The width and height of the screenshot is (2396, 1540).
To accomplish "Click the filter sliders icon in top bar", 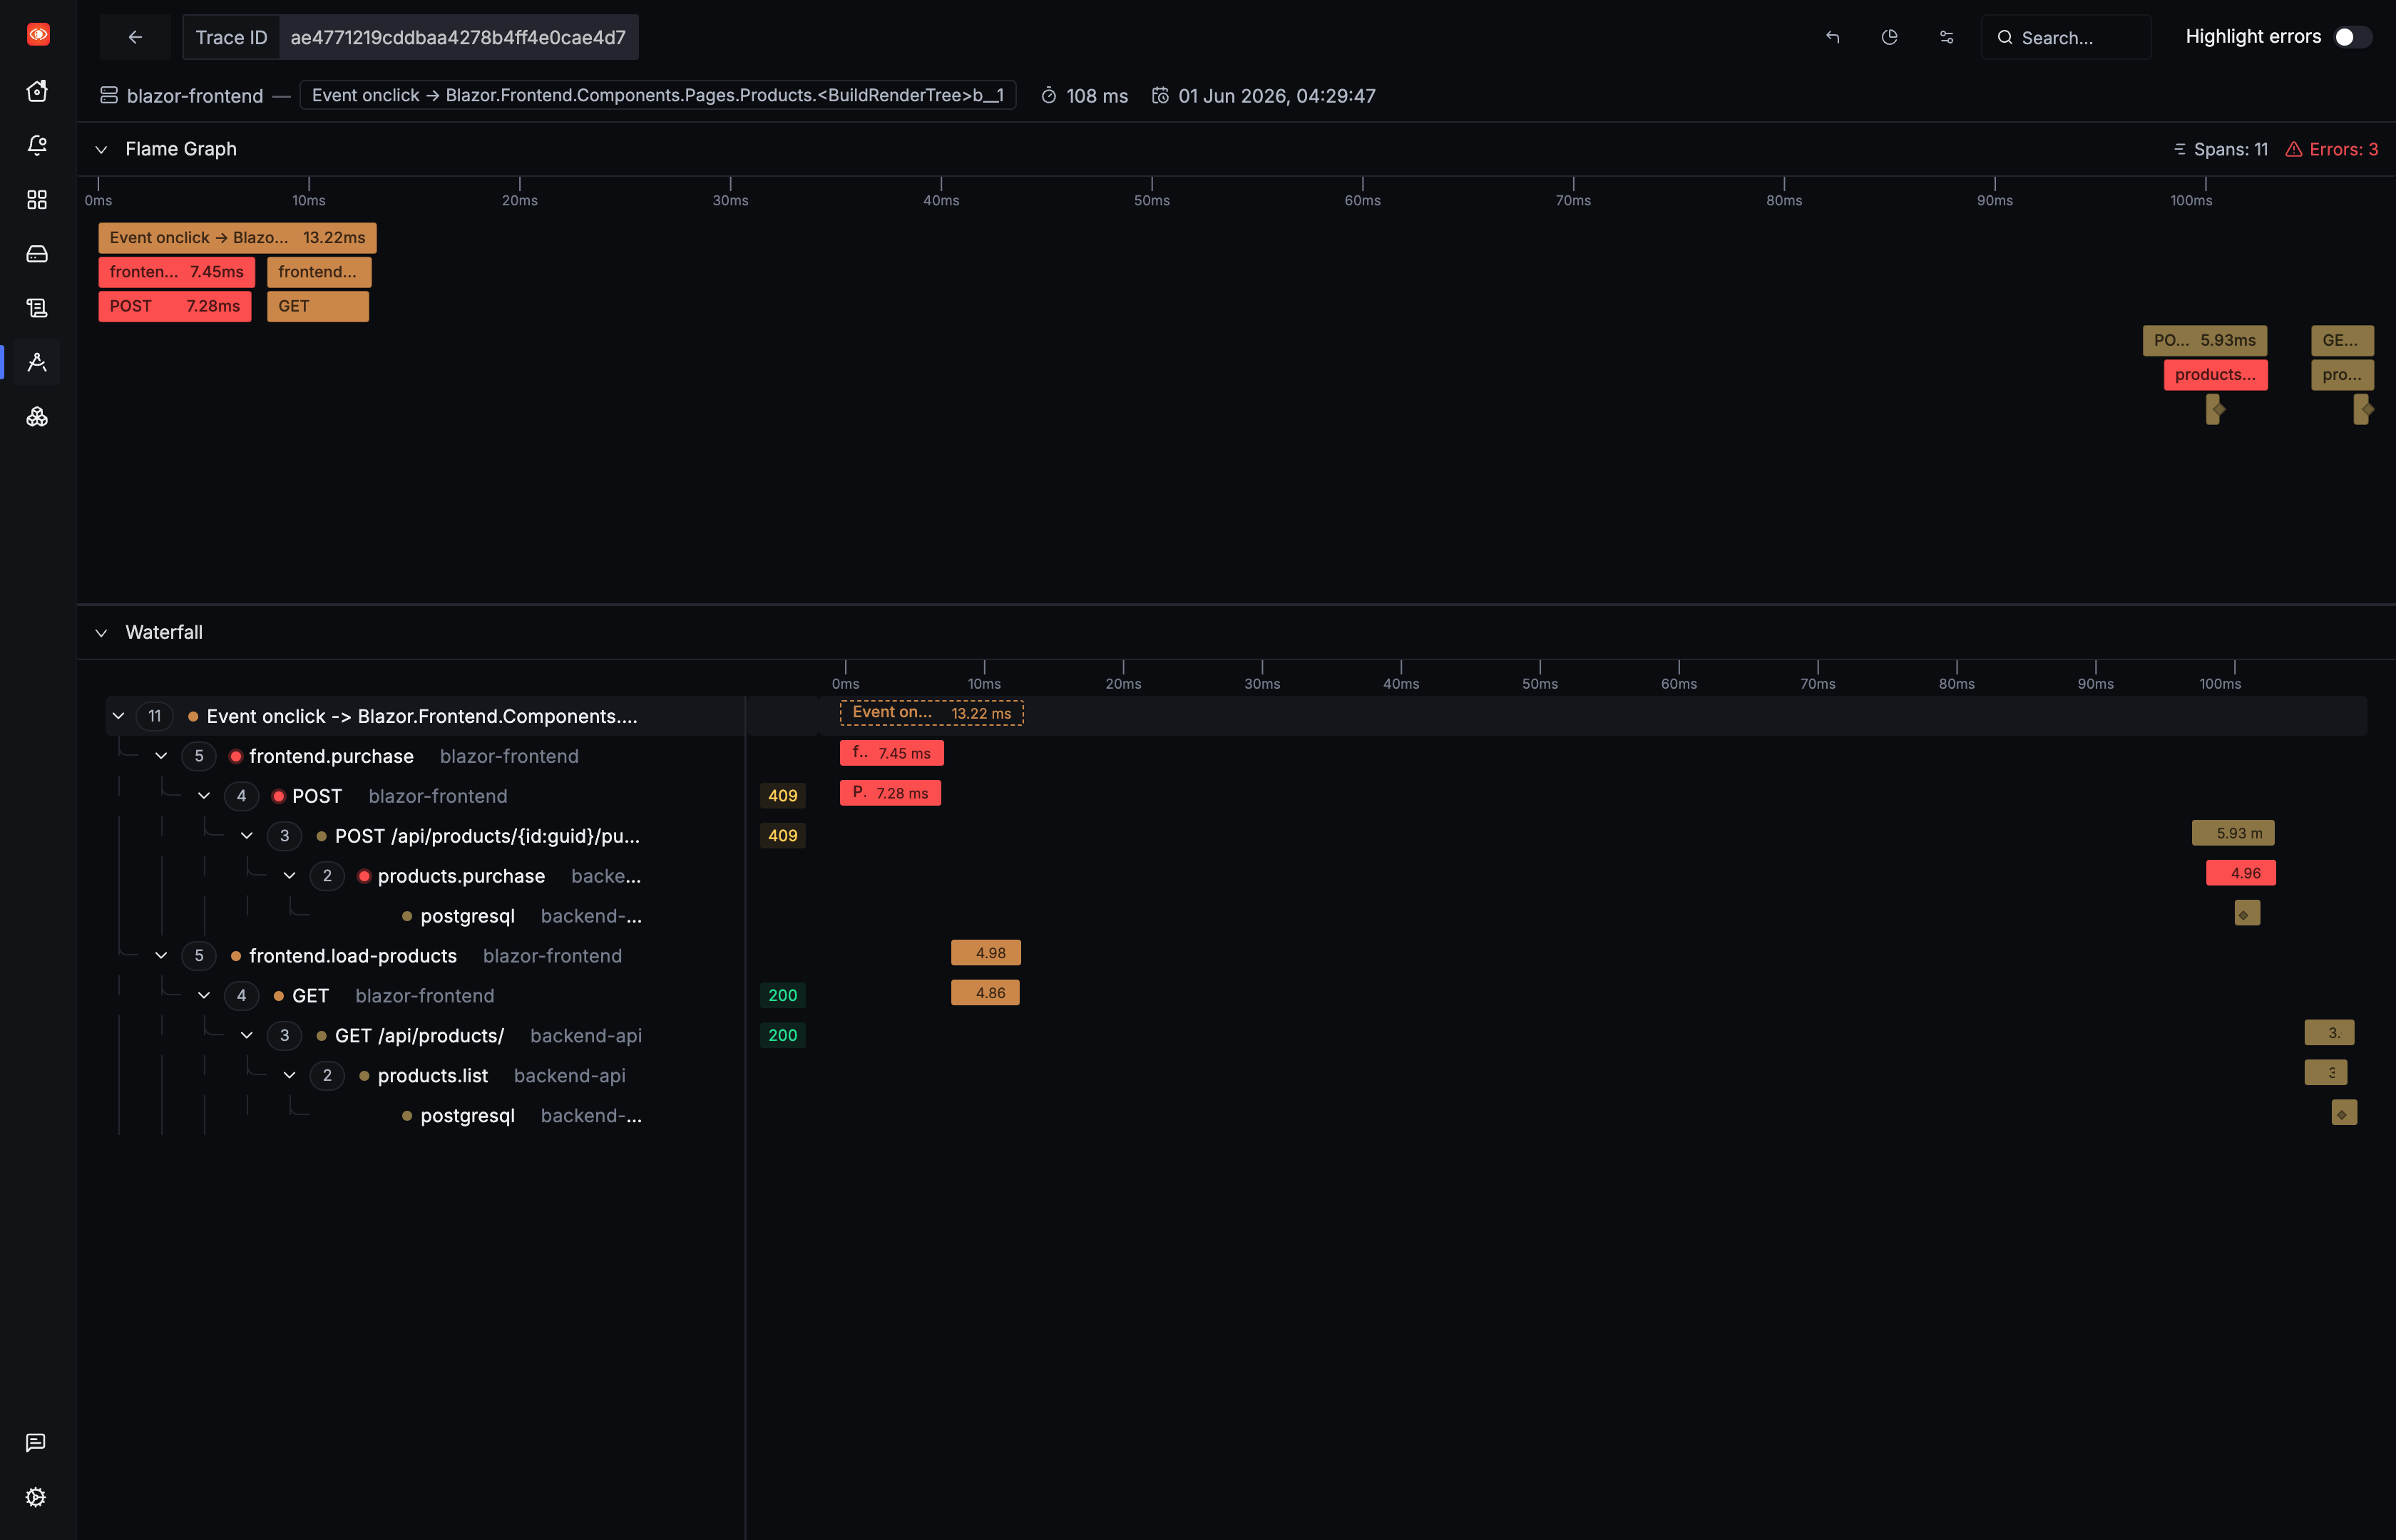I will [1946, 37].
